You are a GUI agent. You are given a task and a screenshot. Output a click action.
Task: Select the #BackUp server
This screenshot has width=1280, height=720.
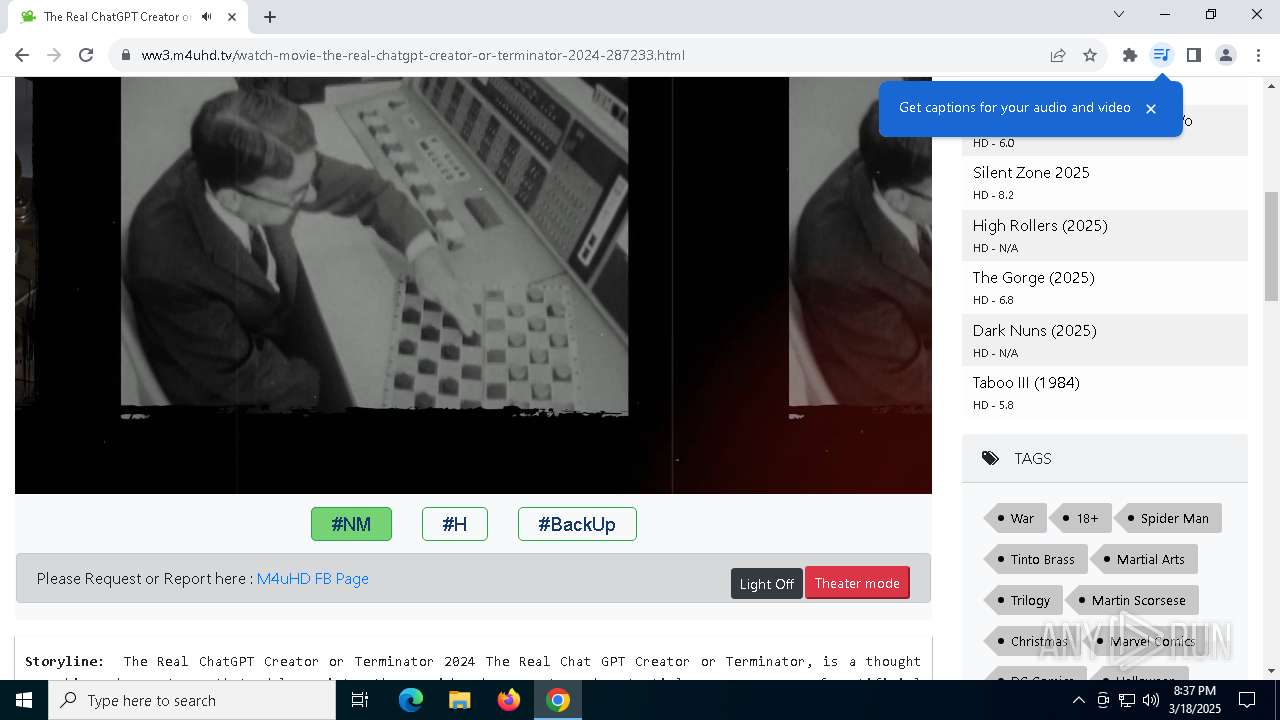[577, 524]
